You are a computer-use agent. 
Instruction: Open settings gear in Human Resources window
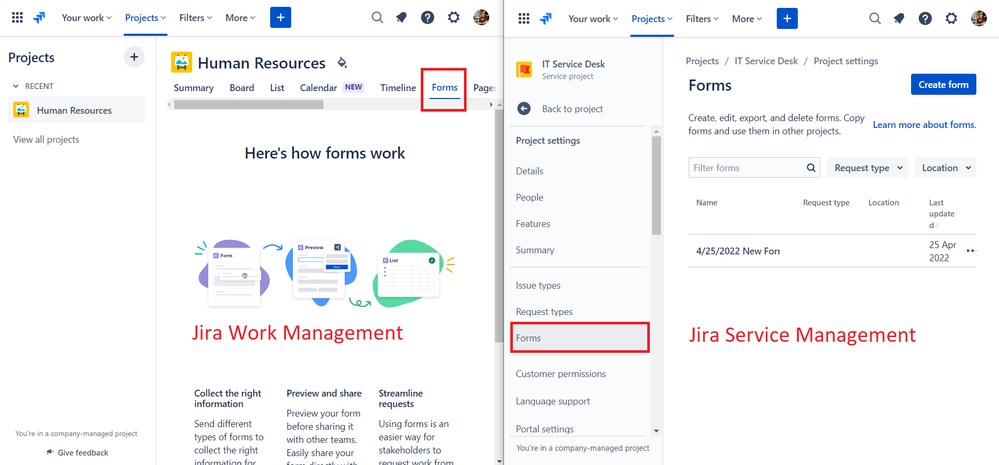click(454, 18)
